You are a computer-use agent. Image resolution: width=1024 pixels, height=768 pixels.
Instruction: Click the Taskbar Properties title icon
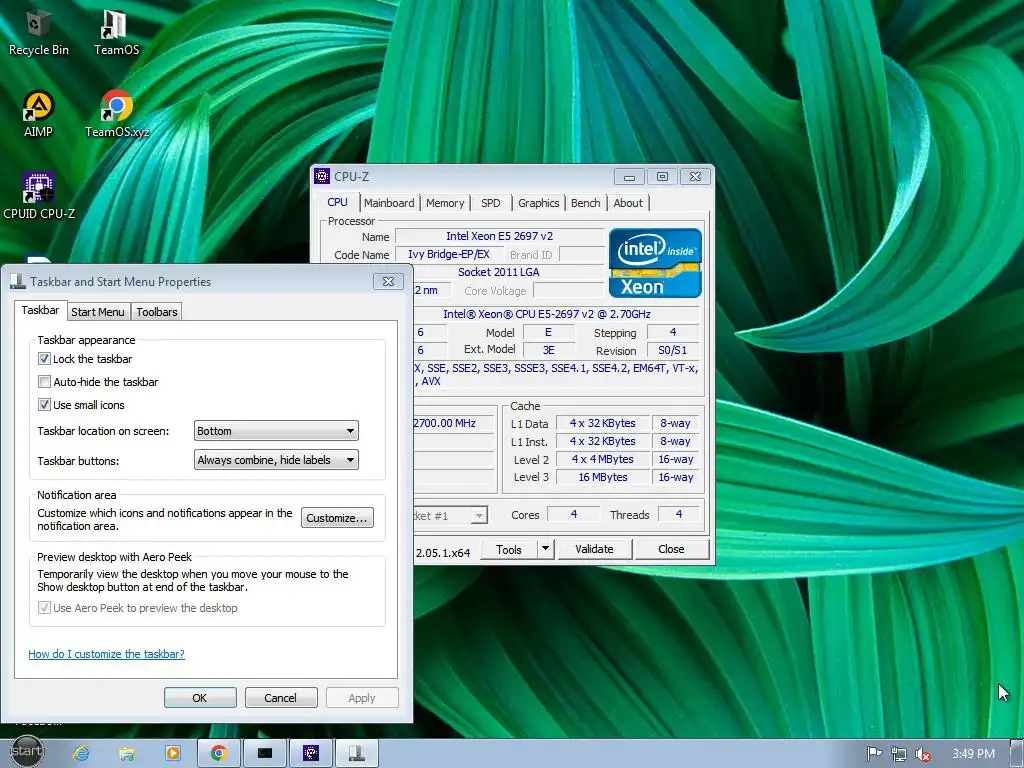pyautogui.click(x=18, y=281)
